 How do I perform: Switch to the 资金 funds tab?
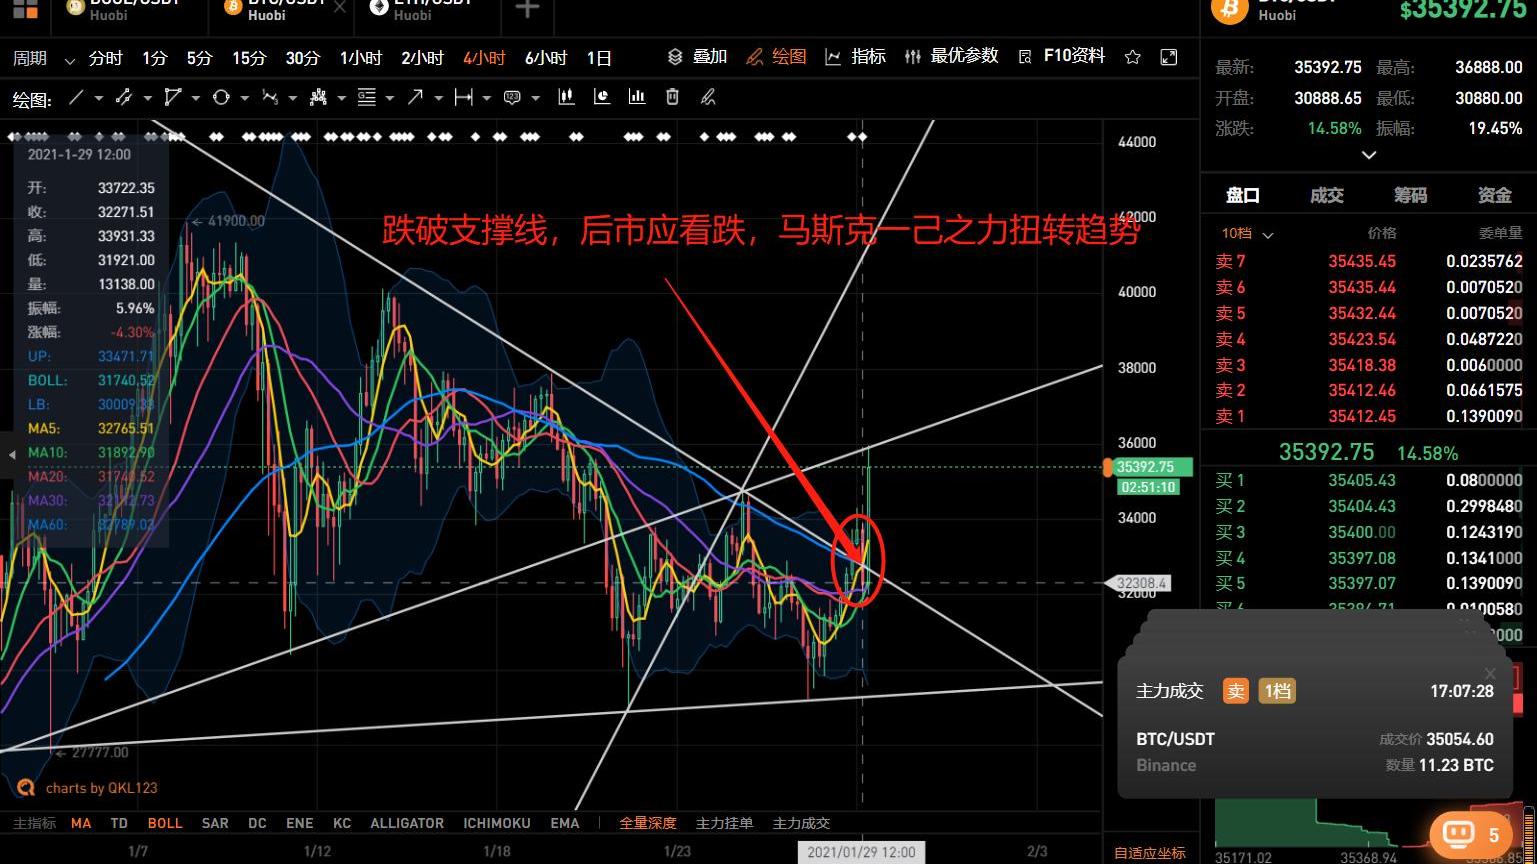(1494, 195)
